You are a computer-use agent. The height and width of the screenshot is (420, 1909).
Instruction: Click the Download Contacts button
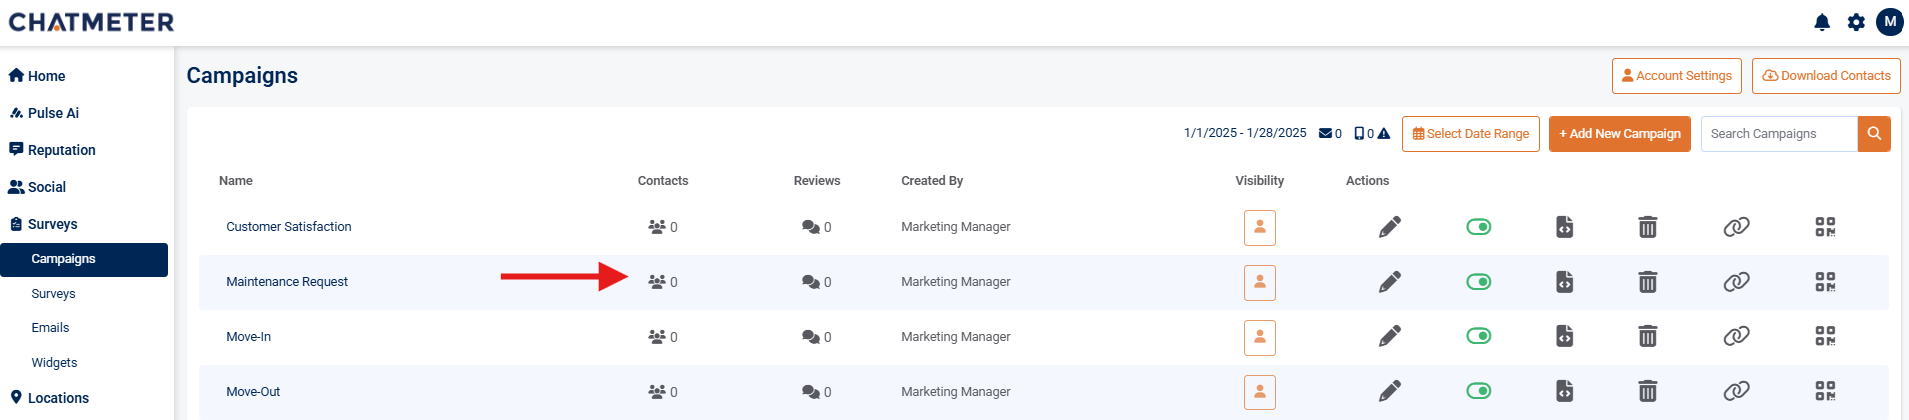pos(1825,76)
